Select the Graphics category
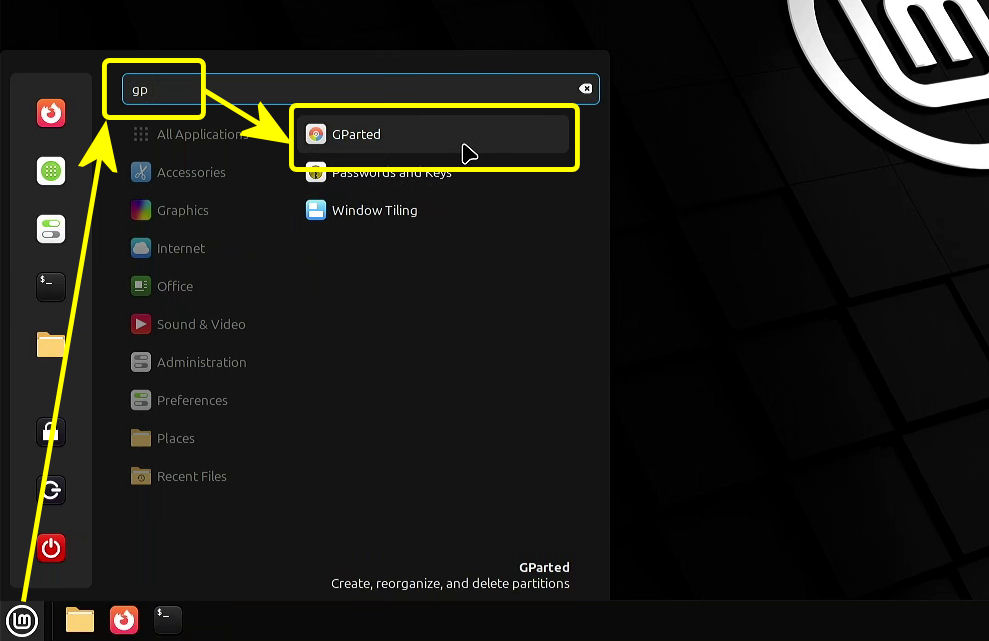The image size is (989, 641). tap(182, 210)
